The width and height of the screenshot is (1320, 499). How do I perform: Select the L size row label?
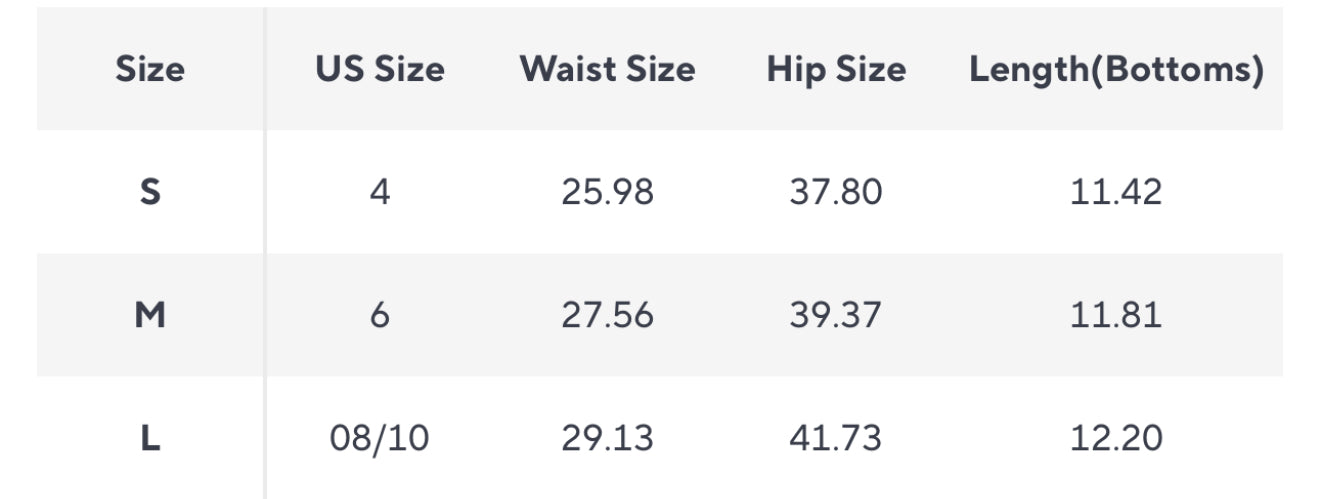tap(150, 438)
